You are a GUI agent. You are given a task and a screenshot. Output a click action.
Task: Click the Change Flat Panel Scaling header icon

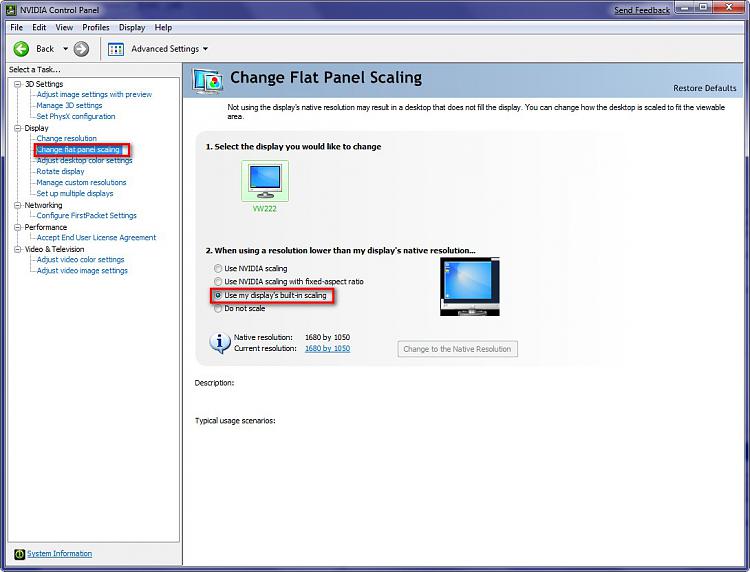208,80
